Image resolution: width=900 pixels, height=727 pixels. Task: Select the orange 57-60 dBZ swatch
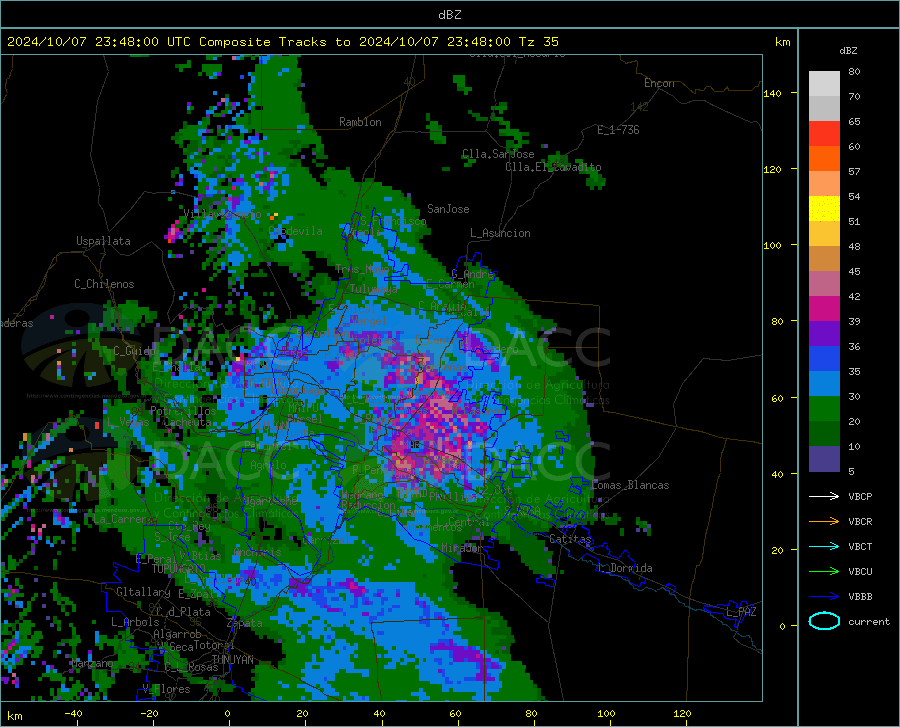tap(824, 158)
